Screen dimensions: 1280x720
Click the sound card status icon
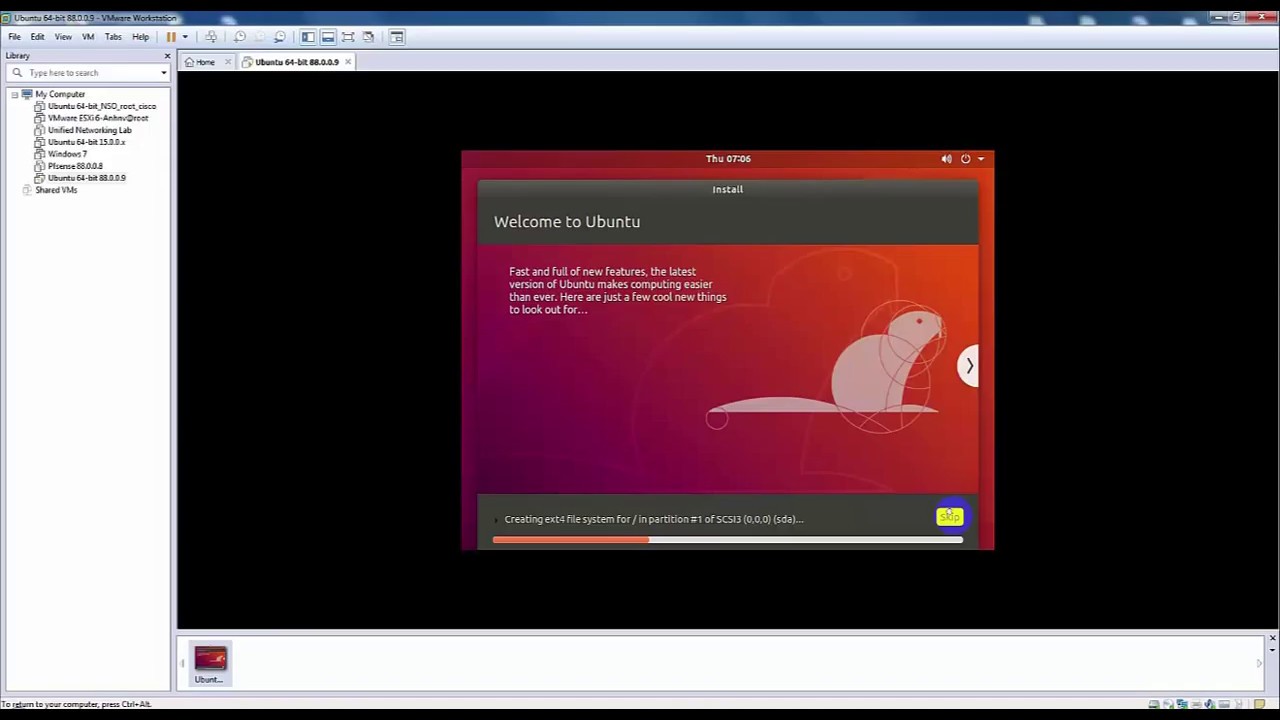[x=1210, y=704]
